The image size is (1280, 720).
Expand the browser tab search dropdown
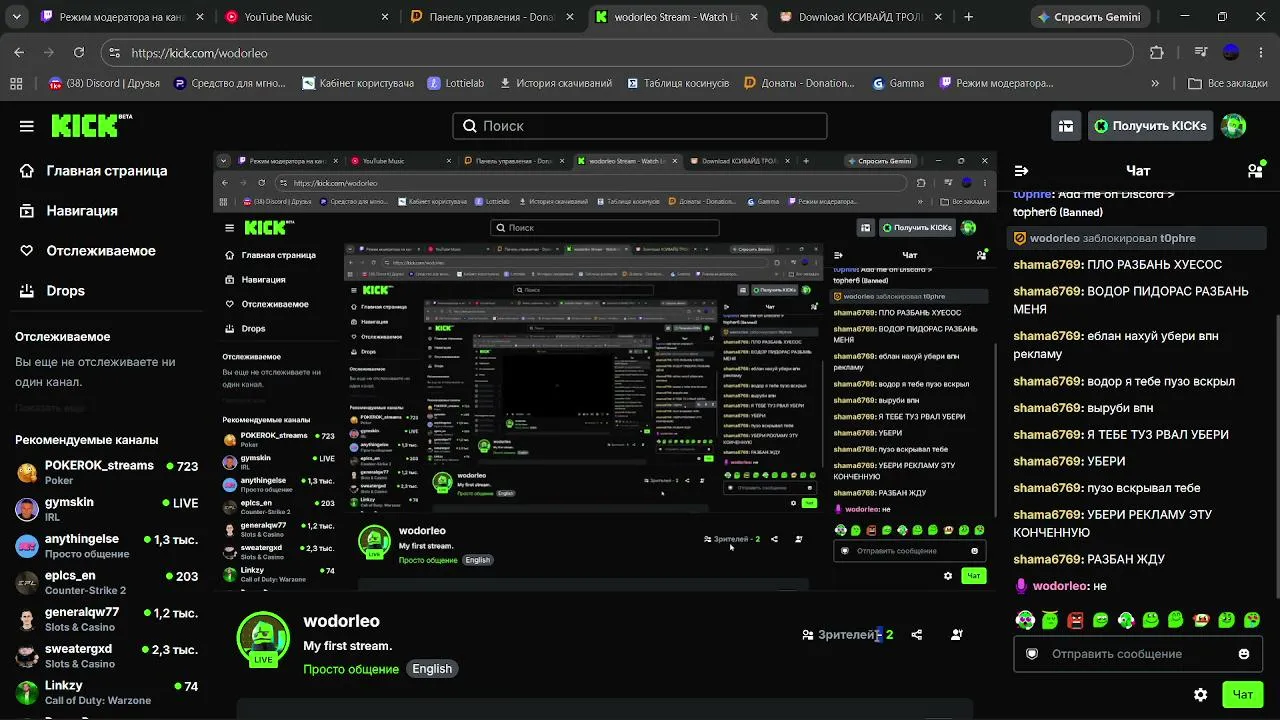click(17, 17)
